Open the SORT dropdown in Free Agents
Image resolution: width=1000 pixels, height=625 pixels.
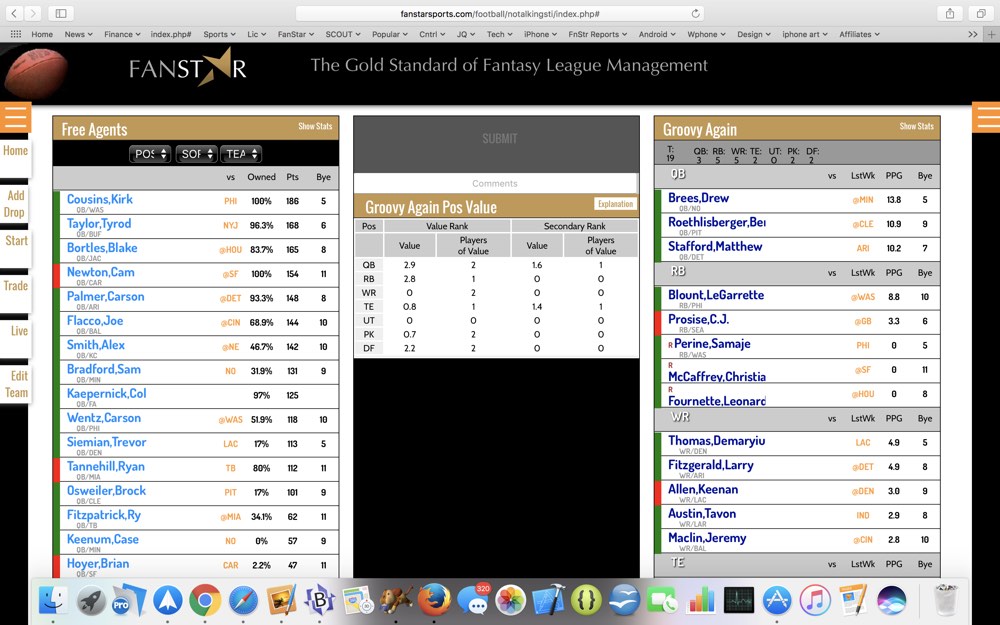(196, 154)
